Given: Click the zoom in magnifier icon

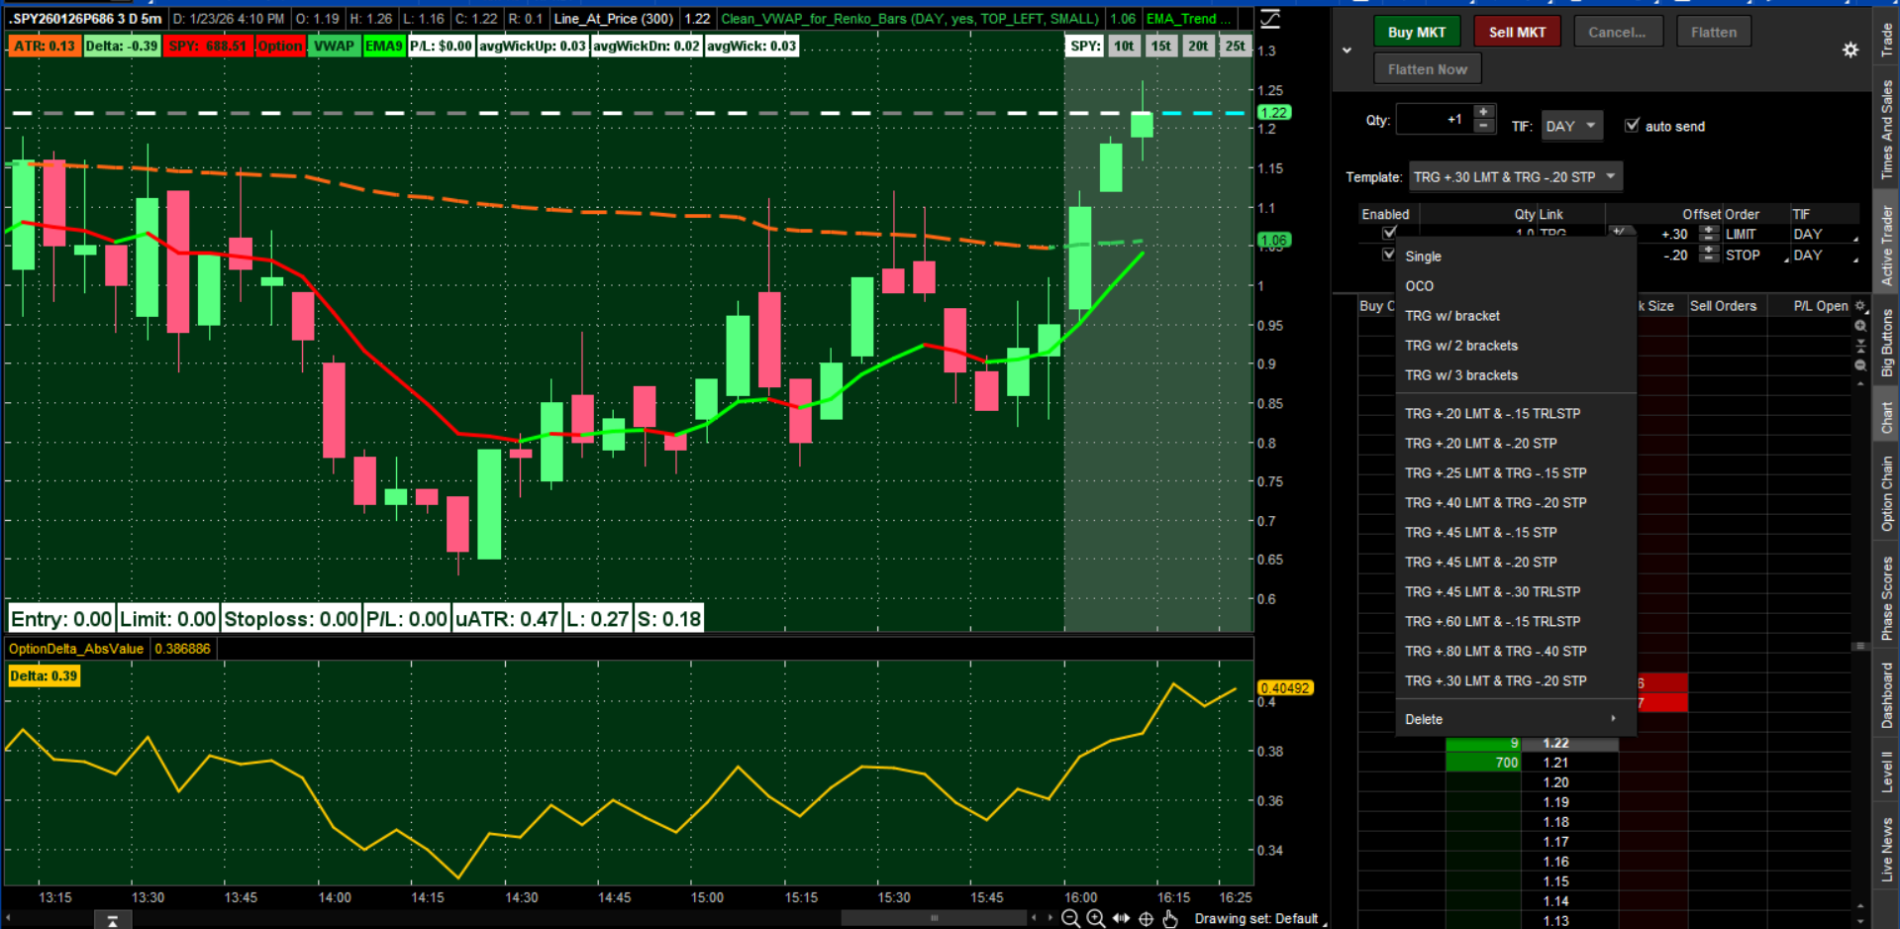Looking at the screenshot, I should coord(1095,918).
